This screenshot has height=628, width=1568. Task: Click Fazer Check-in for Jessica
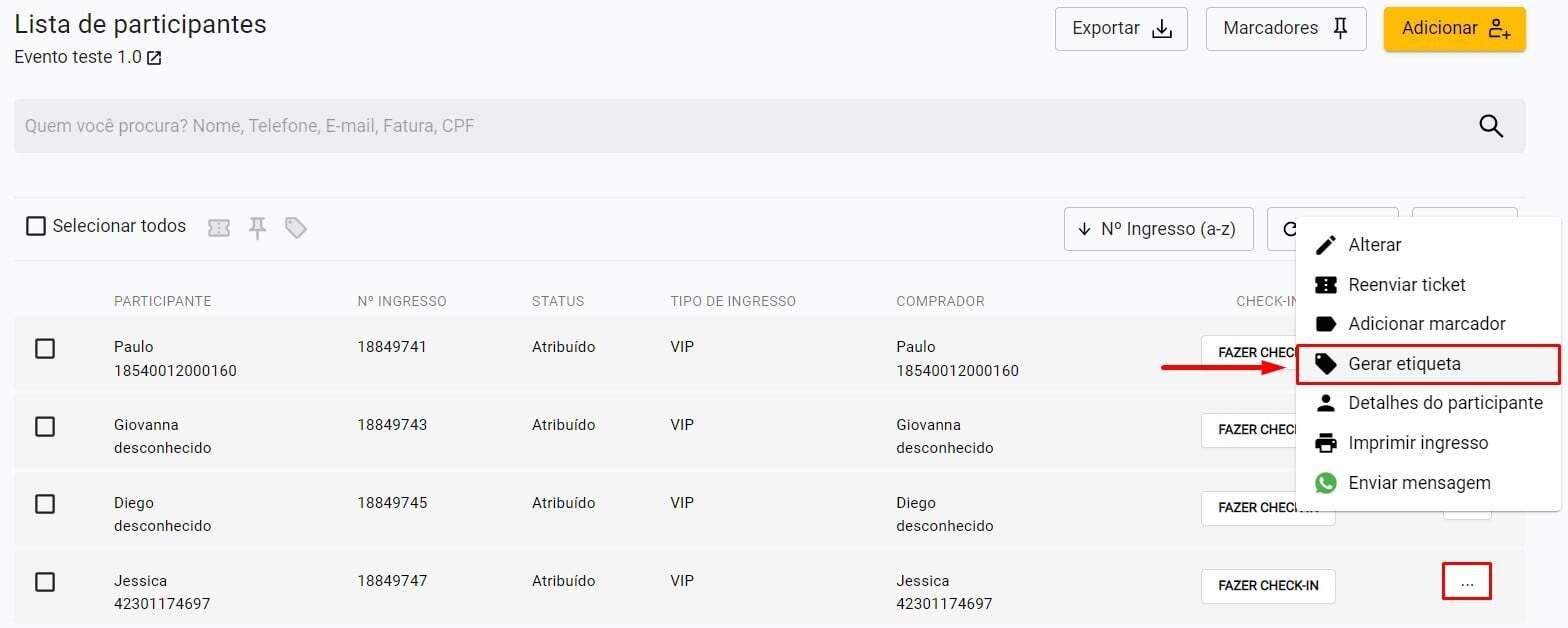point(1267,585)
